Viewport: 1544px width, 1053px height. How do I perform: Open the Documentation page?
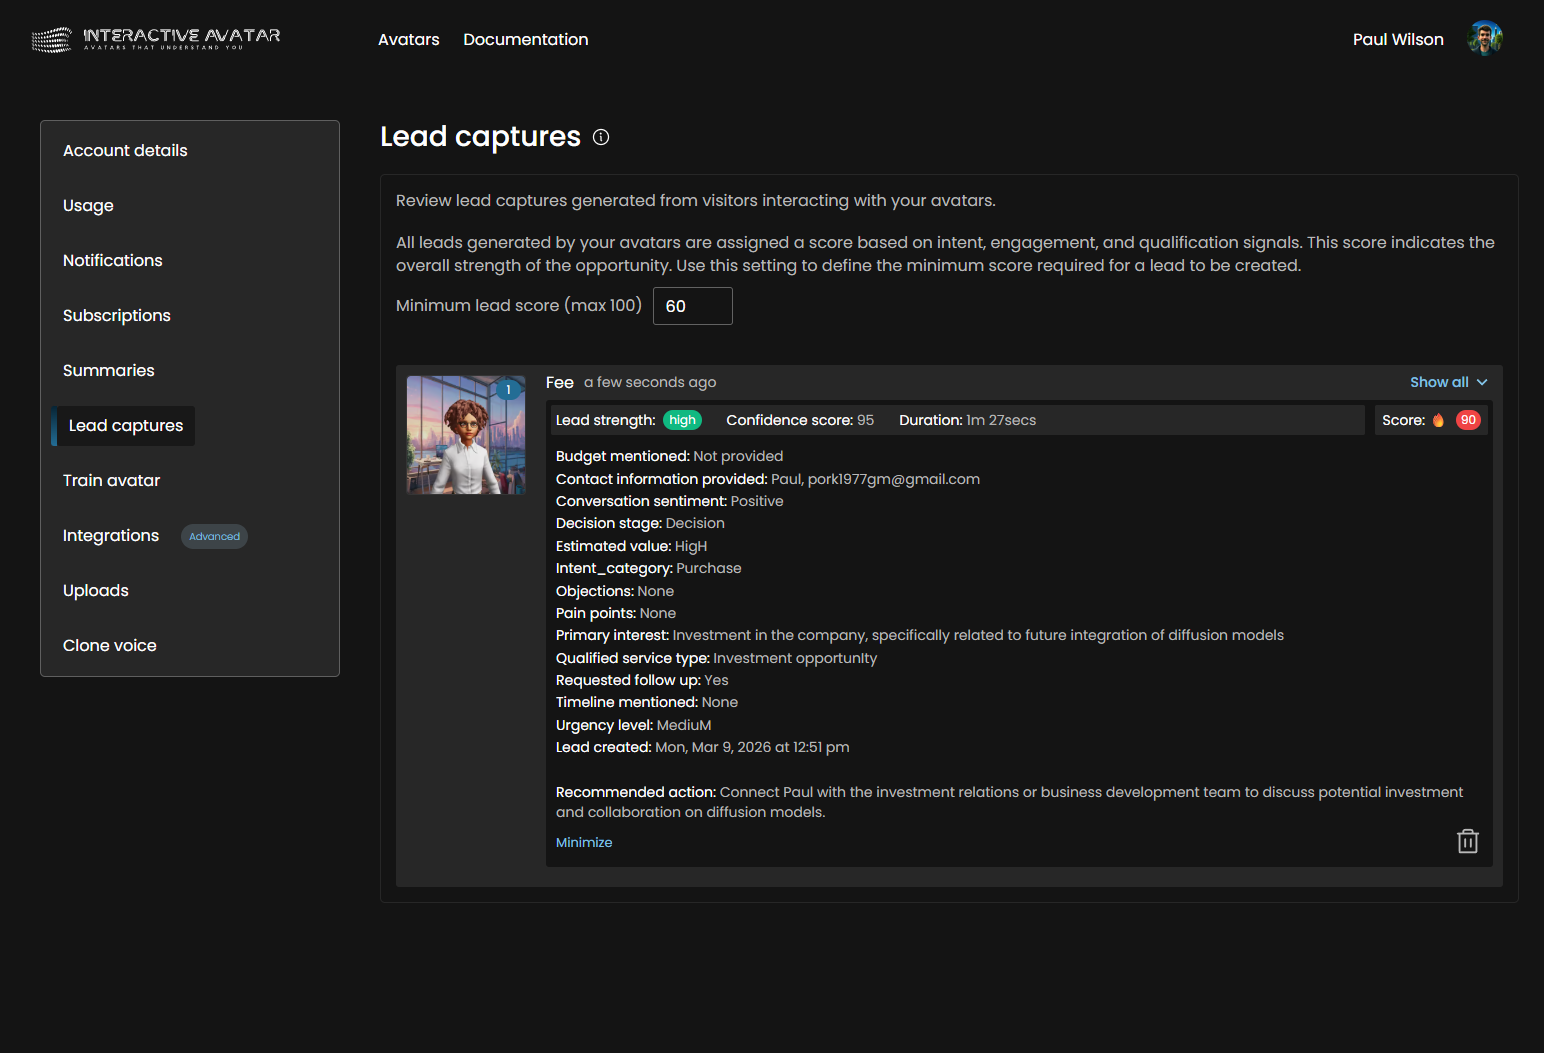tap(525, 39)
